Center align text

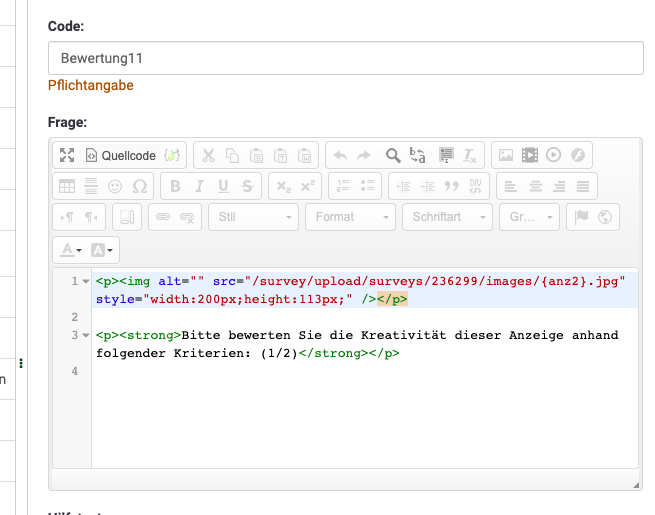[x=535, y=186]
